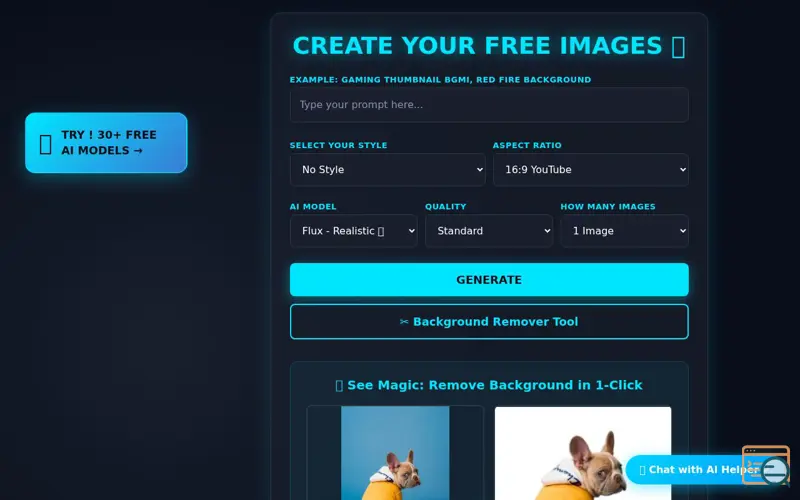
Task: Click the prompt text input field
Action: coord(489,105)
